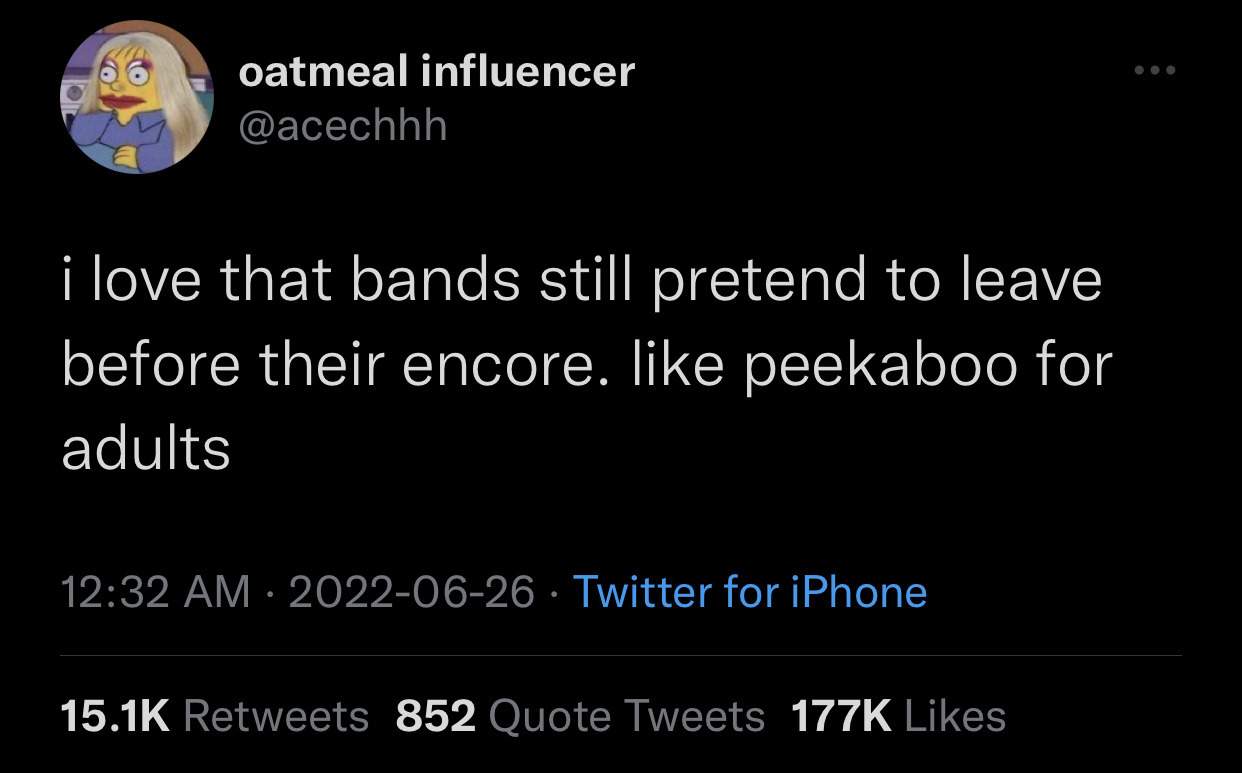Click the 177K like count number
This screenshot has height=773, width=1242.
tap(840, 716)
